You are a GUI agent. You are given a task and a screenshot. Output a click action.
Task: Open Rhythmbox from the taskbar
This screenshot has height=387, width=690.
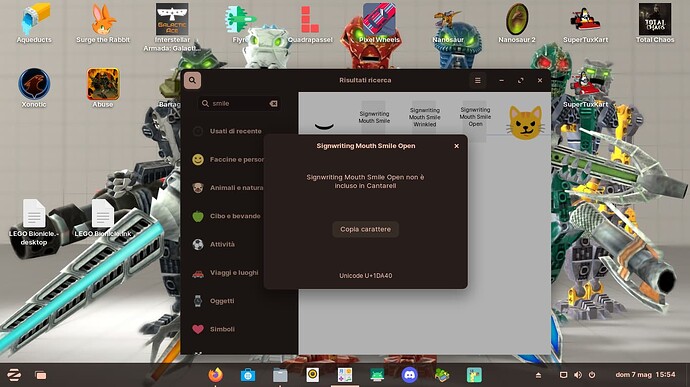coord(312,375)
